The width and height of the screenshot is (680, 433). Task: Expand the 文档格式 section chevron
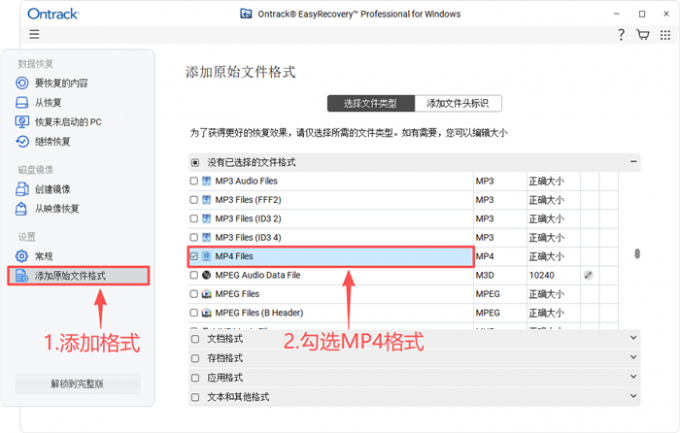(633, 338)
